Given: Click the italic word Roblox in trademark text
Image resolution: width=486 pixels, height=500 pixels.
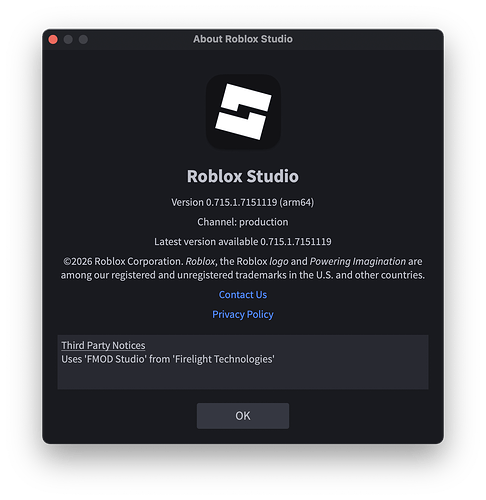Looking at the screenshot, I should point(200,261).
